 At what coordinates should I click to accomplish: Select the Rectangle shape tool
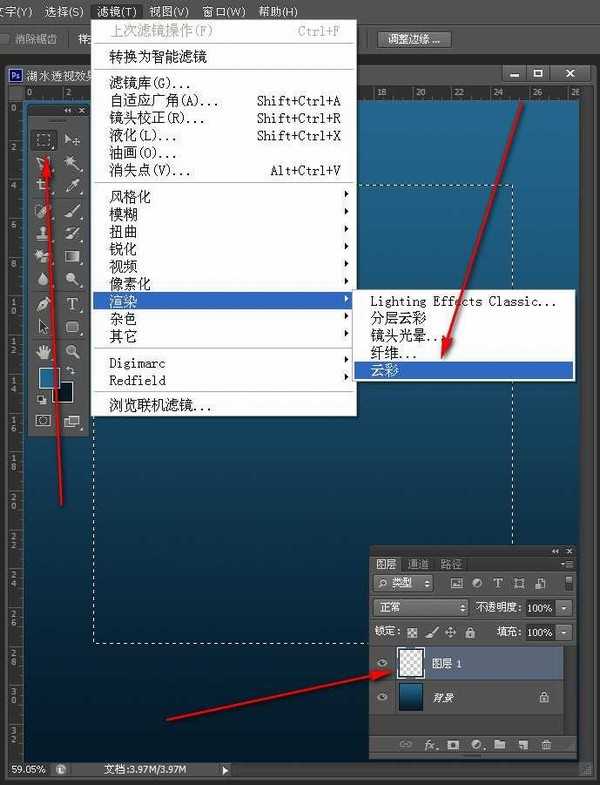(x=72, y=327)
